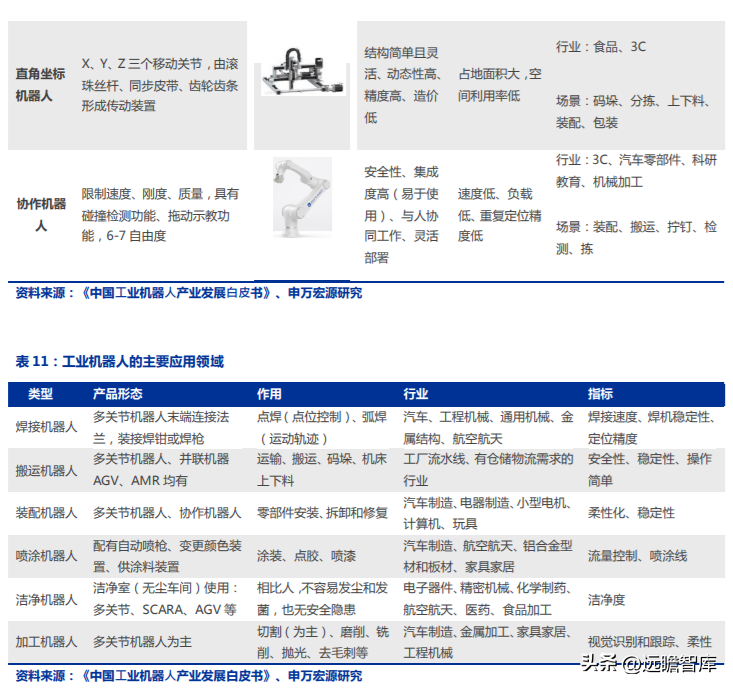
Task: Click the 喷涂机器人 row label
Action: coord(46,556)
